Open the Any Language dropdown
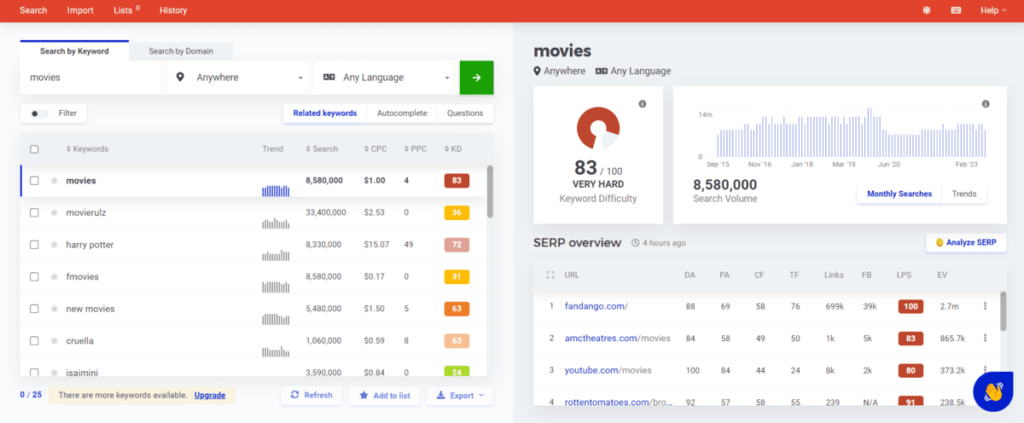The image size is (1024, 423). click(385, 77)
